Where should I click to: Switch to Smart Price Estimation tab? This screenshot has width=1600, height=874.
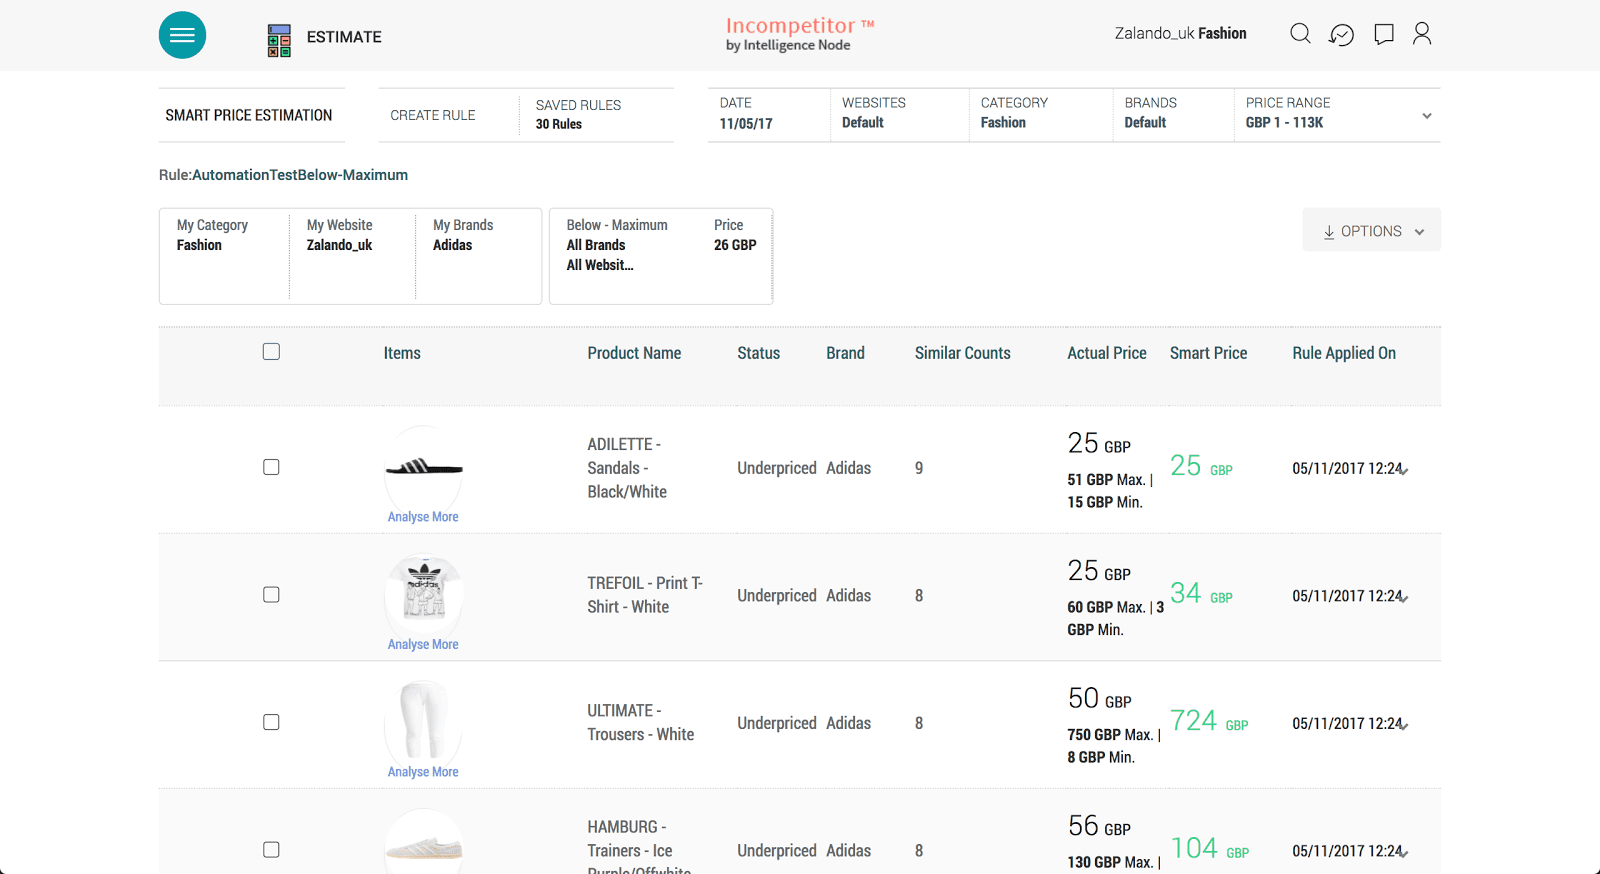tap(249, 115)
